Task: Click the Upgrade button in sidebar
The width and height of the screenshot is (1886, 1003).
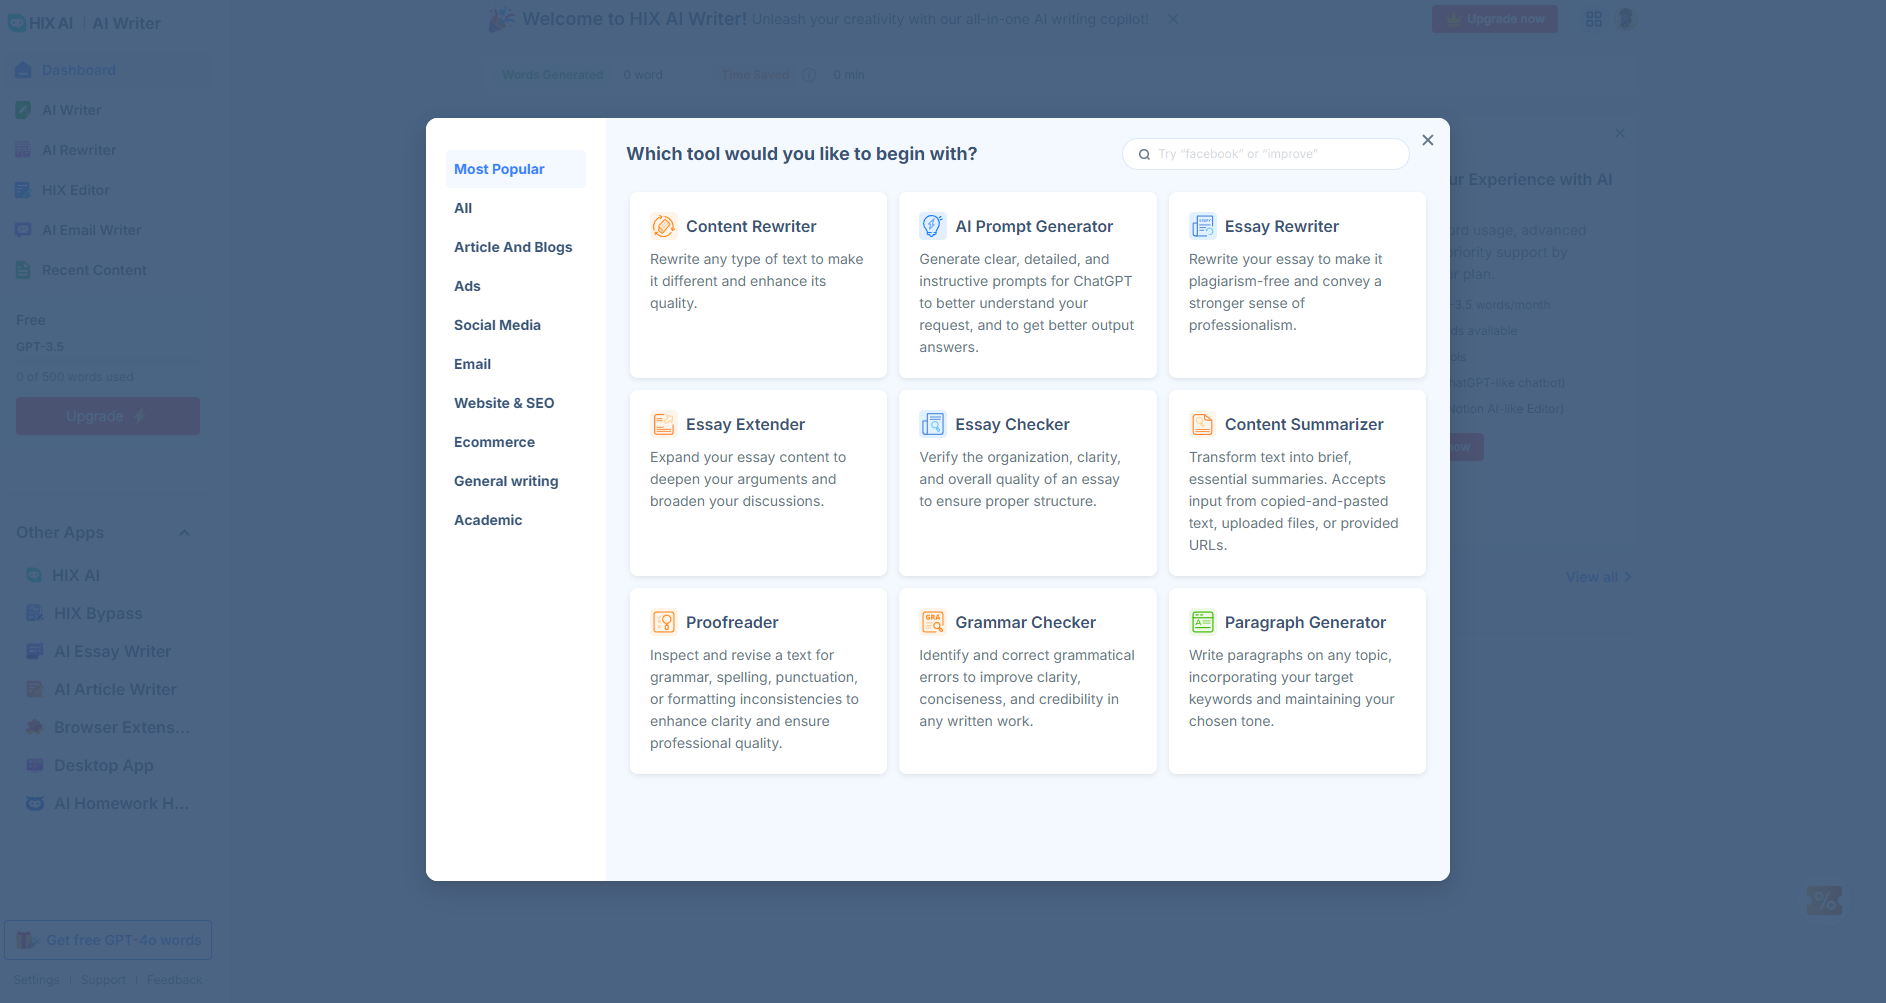Action: tap(108, 416)
